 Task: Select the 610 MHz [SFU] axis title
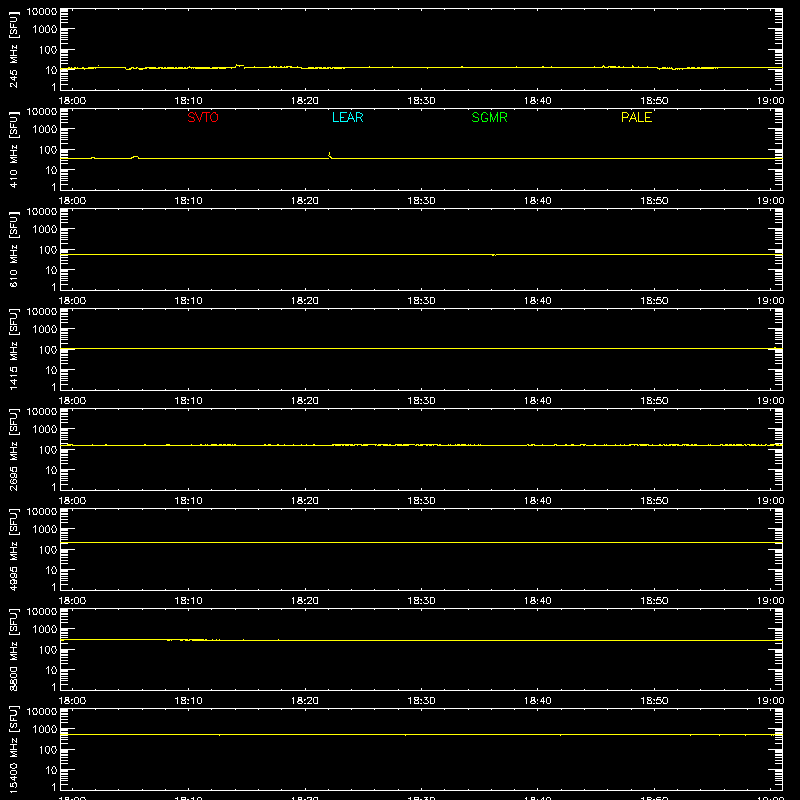pos(13,249)
